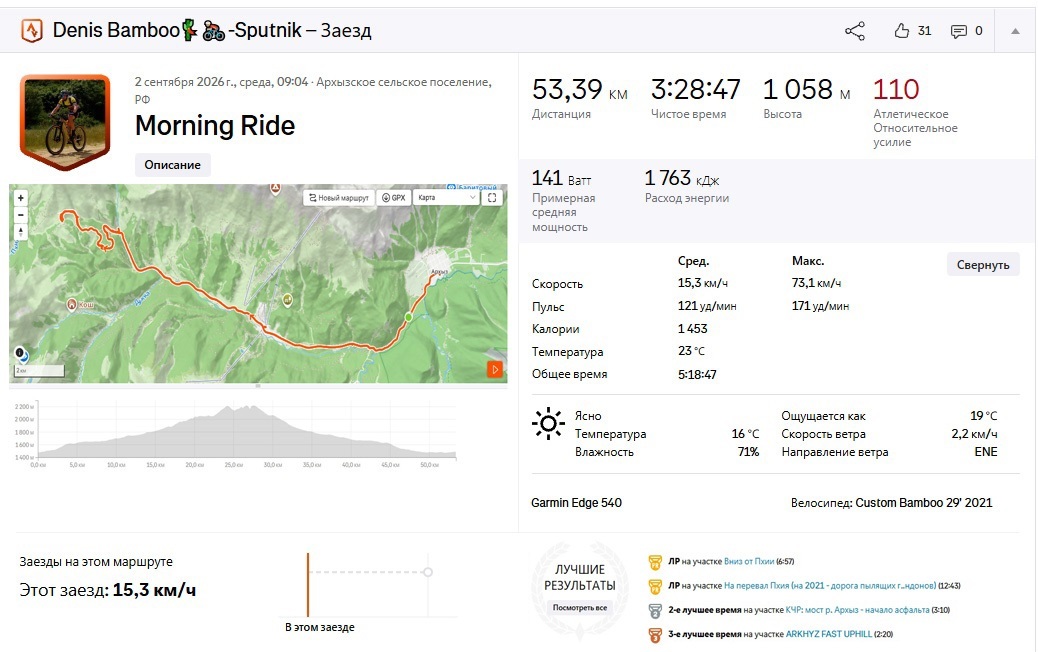Click the rider avatar photo badge

(x=65, y=123)
